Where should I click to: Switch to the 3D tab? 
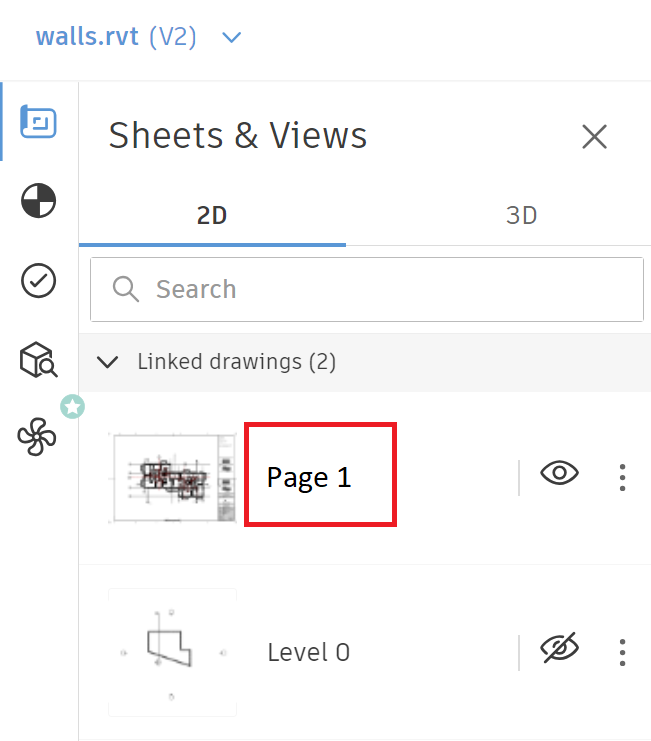(x=521, y=215)
